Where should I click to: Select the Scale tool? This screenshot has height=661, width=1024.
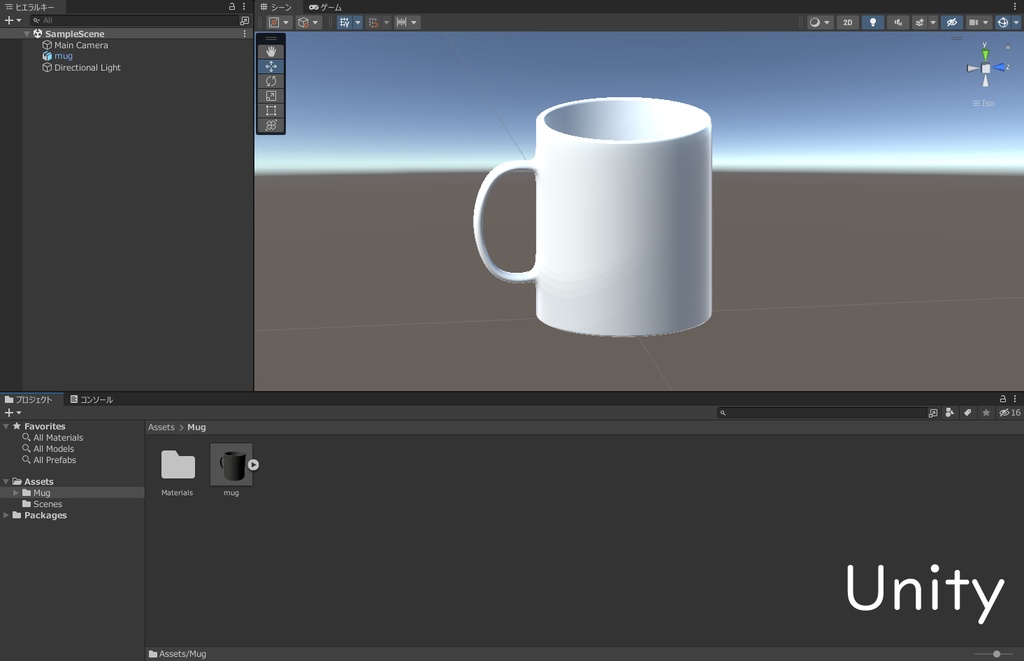tap(270, 95)
